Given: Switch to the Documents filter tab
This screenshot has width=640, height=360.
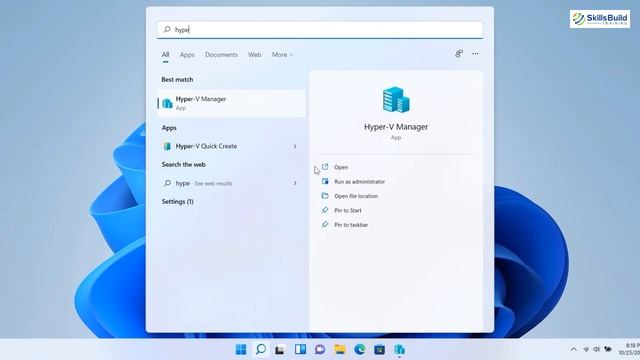Looking at the screenshot, I should pos(221,55).
